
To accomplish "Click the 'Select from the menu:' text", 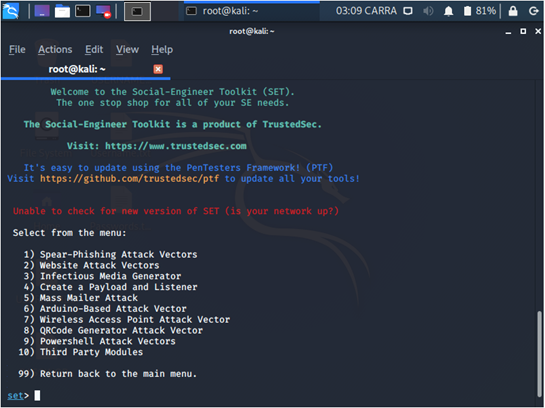I will 70,232.
